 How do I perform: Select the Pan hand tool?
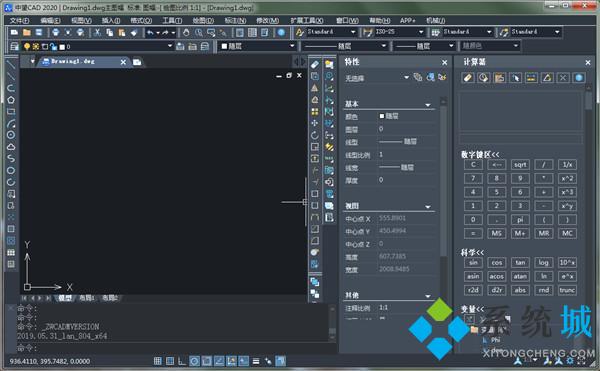186,33
